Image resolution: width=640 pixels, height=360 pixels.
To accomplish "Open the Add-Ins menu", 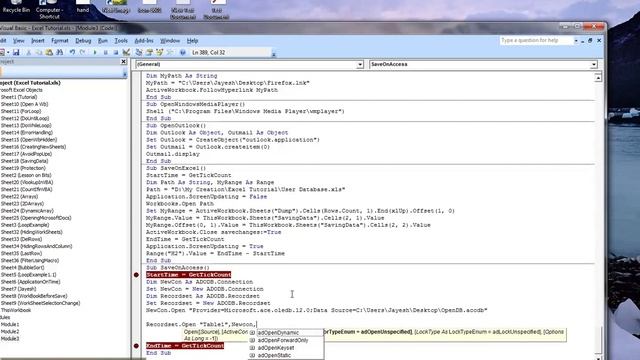I will pyautogui.click(x=144, y=41).
